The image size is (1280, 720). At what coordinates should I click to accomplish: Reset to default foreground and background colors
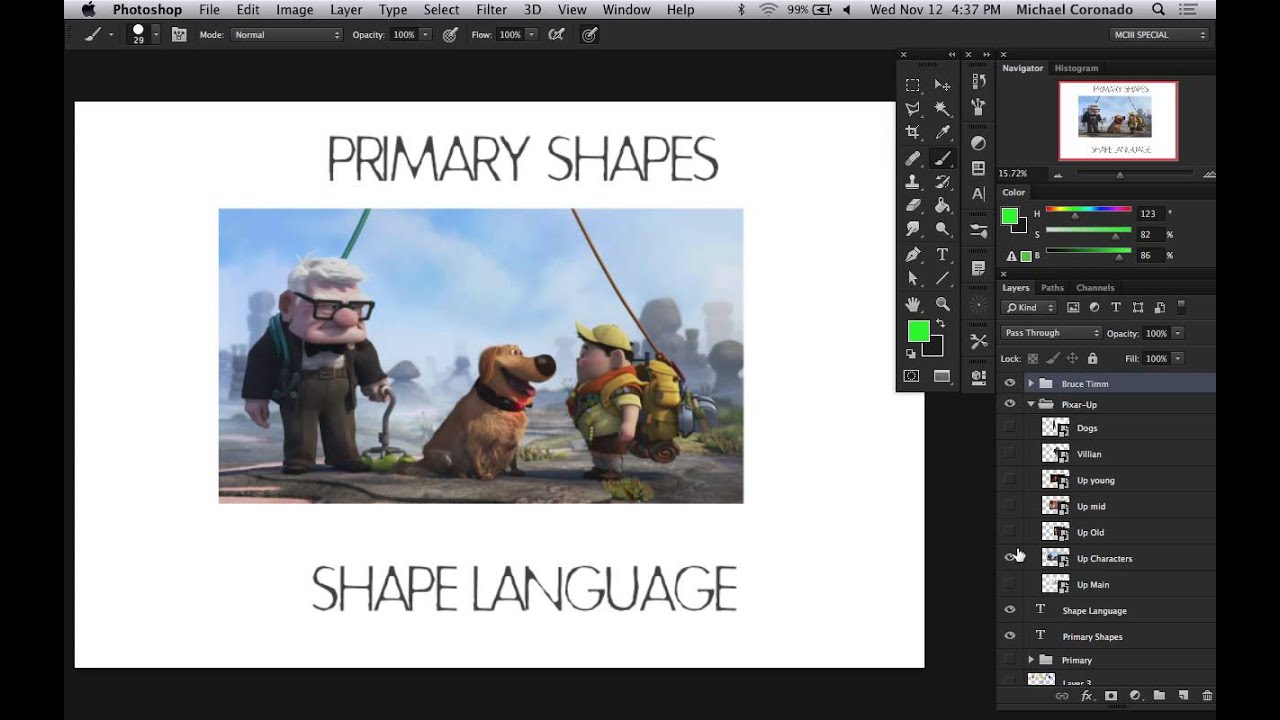pyautogui.click(x=911, y=354)
